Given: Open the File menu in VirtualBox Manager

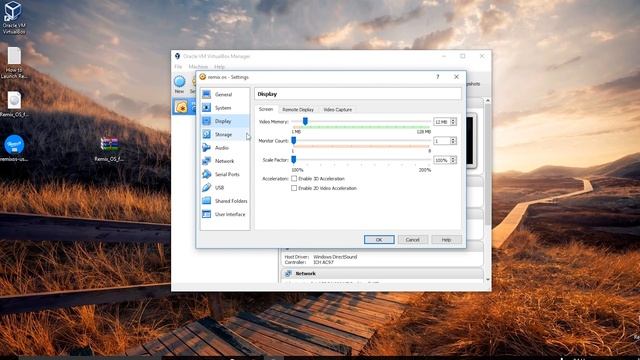Looking at the screenshot, I should coord(178,67).
